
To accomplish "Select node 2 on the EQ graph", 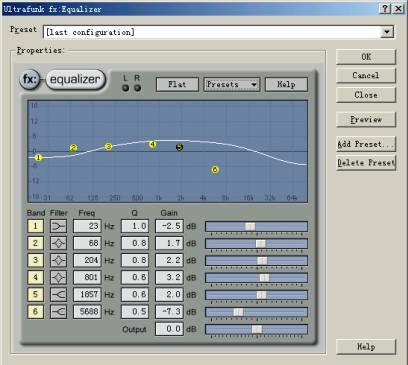I will point(74,148).
